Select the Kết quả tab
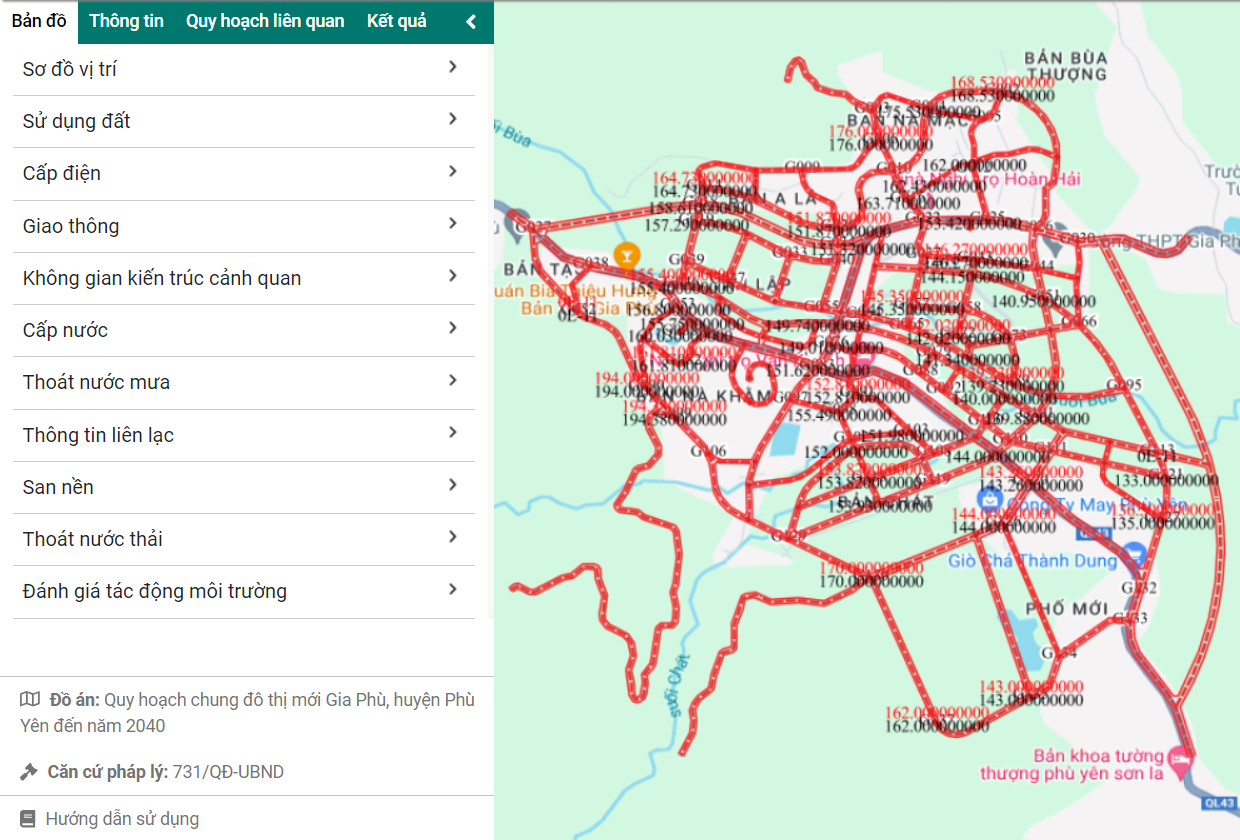 [x=396, y=21]
